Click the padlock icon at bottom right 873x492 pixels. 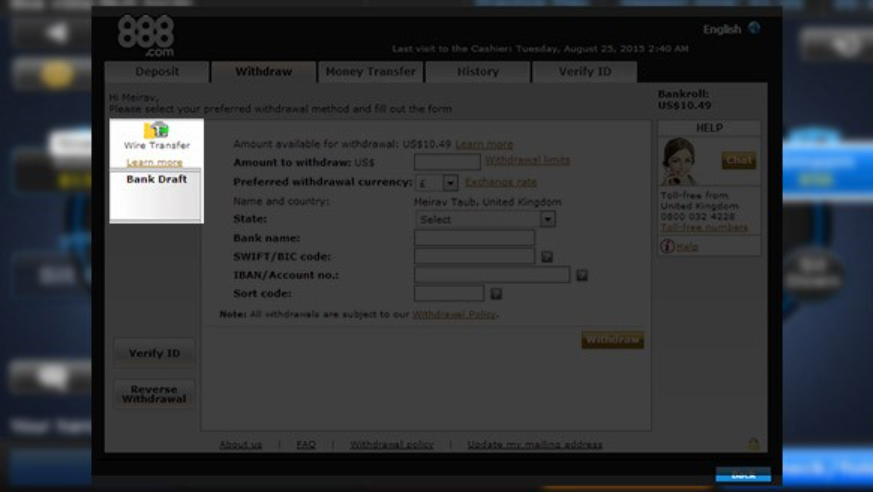coord(753,444)
